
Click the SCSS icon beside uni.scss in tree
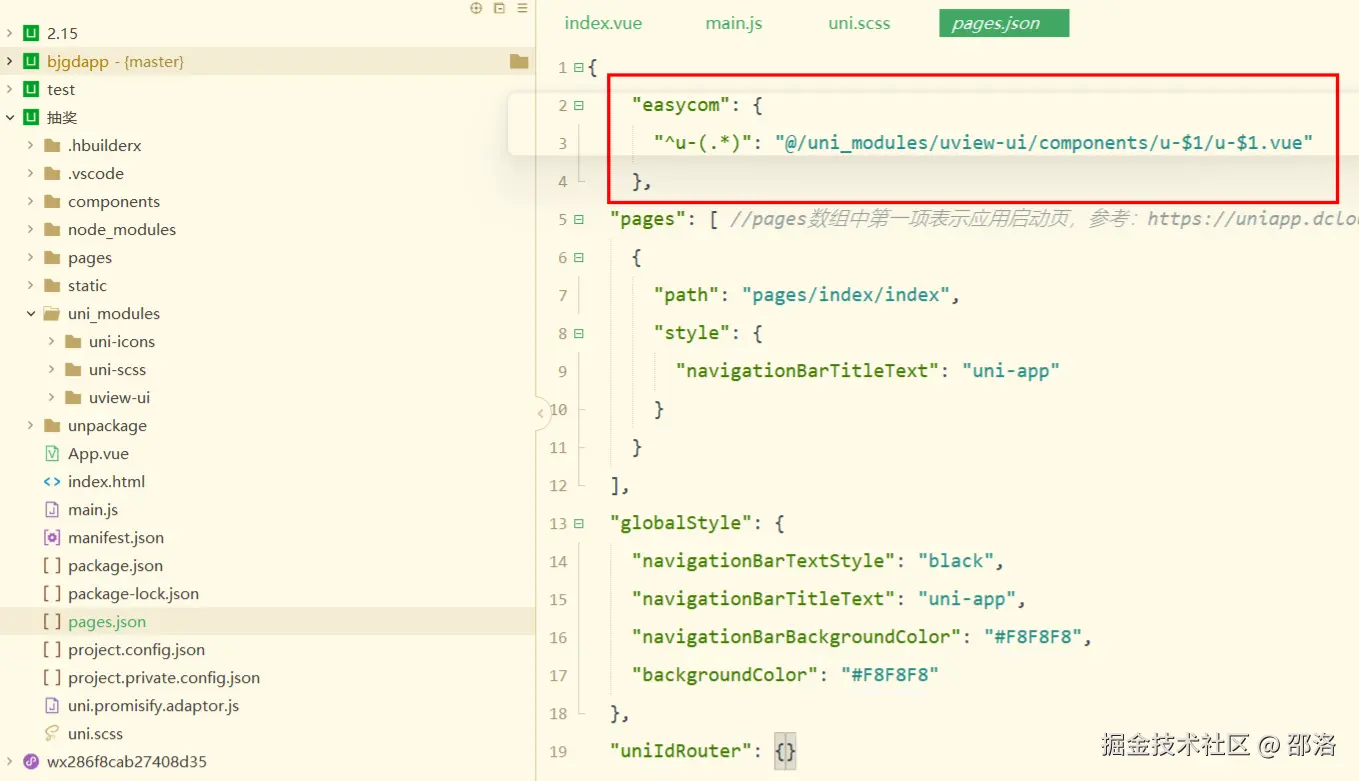coord(52,733)
